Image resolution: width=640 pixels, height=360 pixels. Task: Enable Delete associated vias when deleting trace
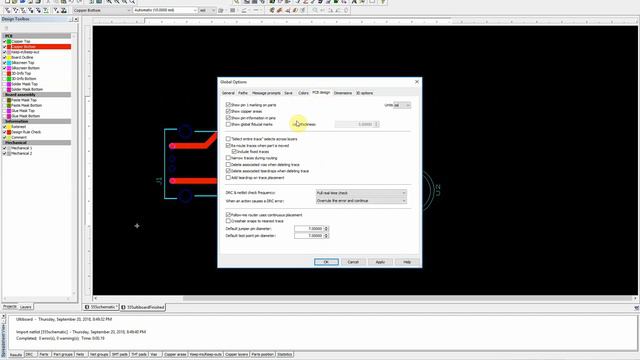(x=228, y=164)
